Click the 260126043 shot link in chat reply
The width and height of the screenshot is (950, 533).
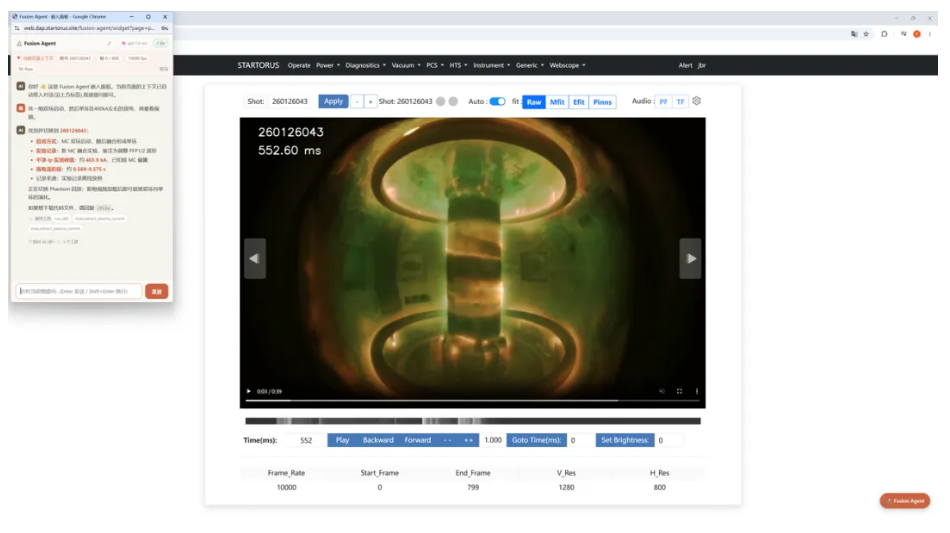(73, 131)
